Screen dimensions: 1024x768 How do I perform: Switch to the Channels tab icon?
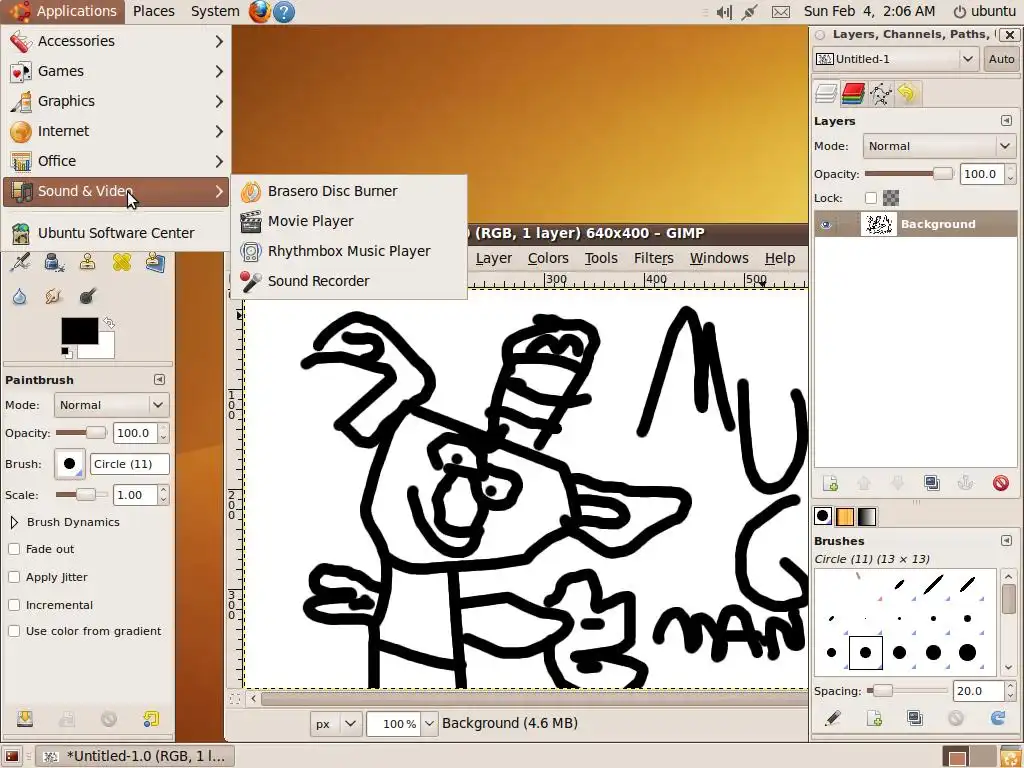[x=853, y=93]
